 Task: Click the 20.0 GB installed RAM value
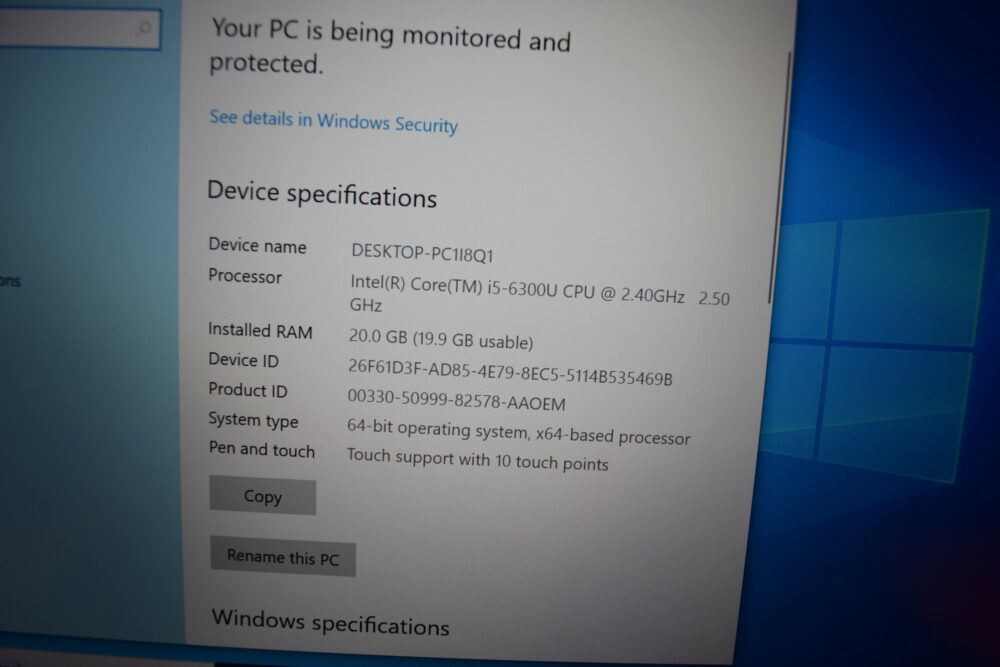pyautogui.click(x=441, y=339)
